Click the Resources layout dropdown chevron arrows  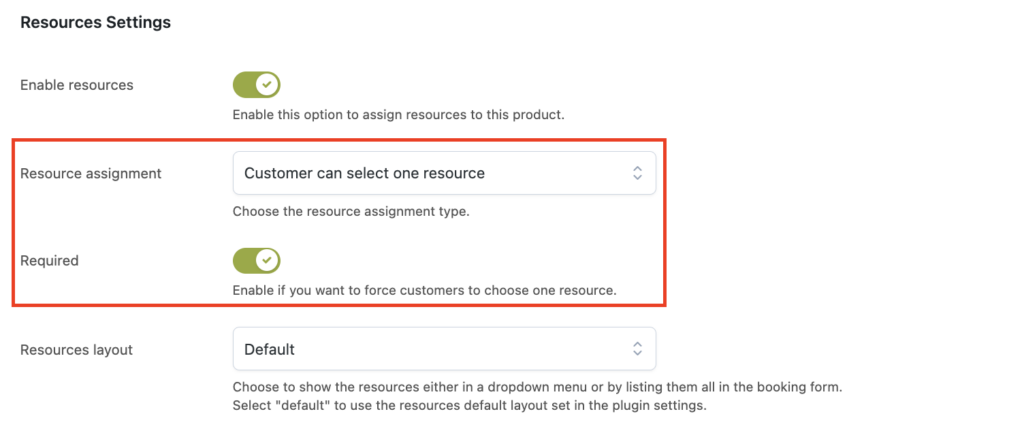(637, 349)
